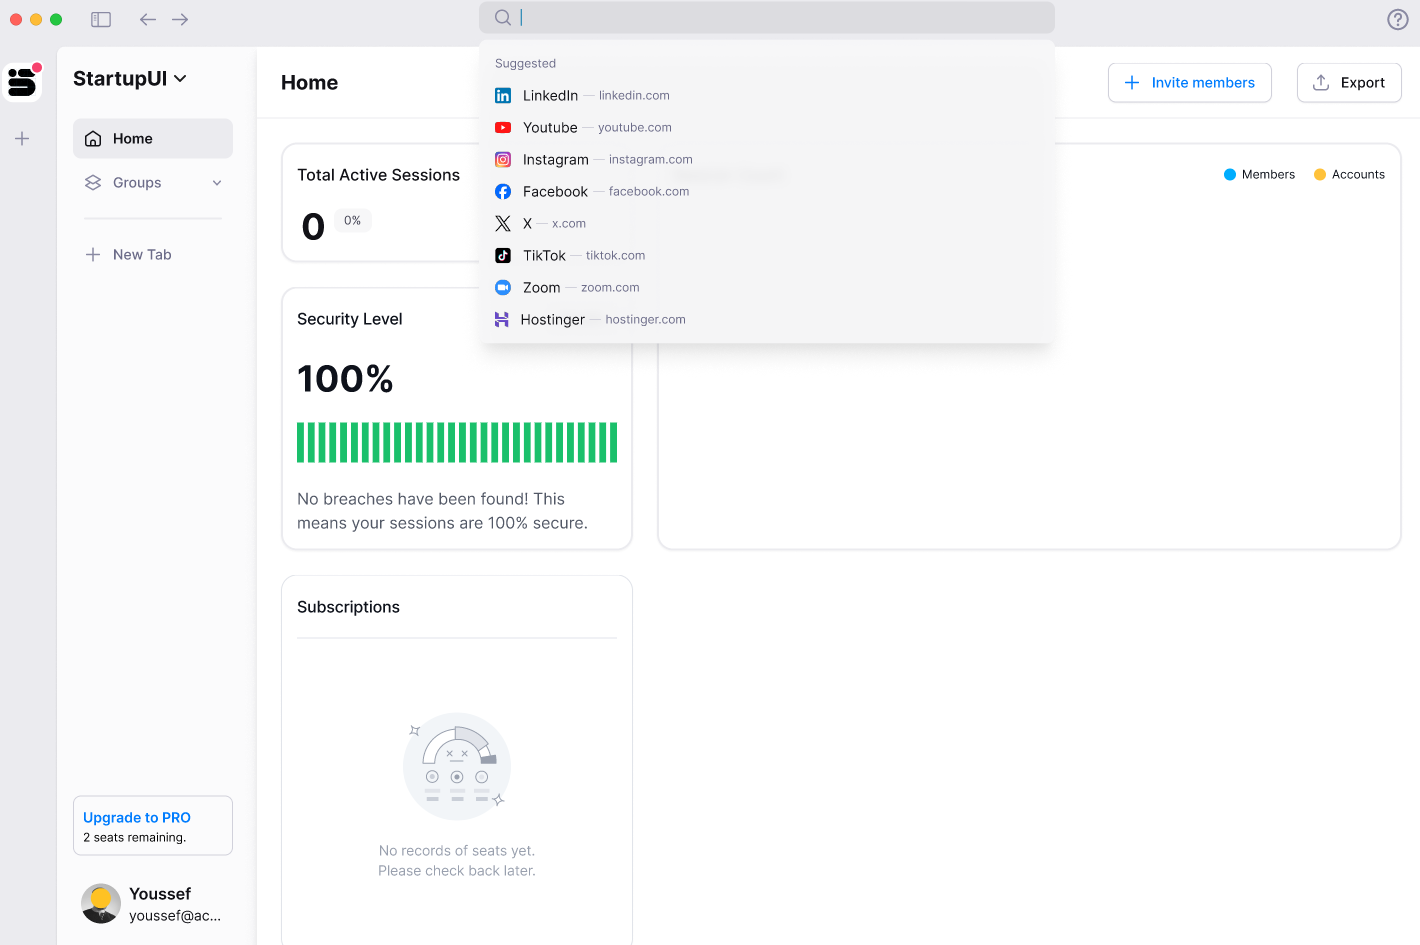Click Upgrade to PRO link
This screenshot has width=1420, height=945.
click(137, 817)
